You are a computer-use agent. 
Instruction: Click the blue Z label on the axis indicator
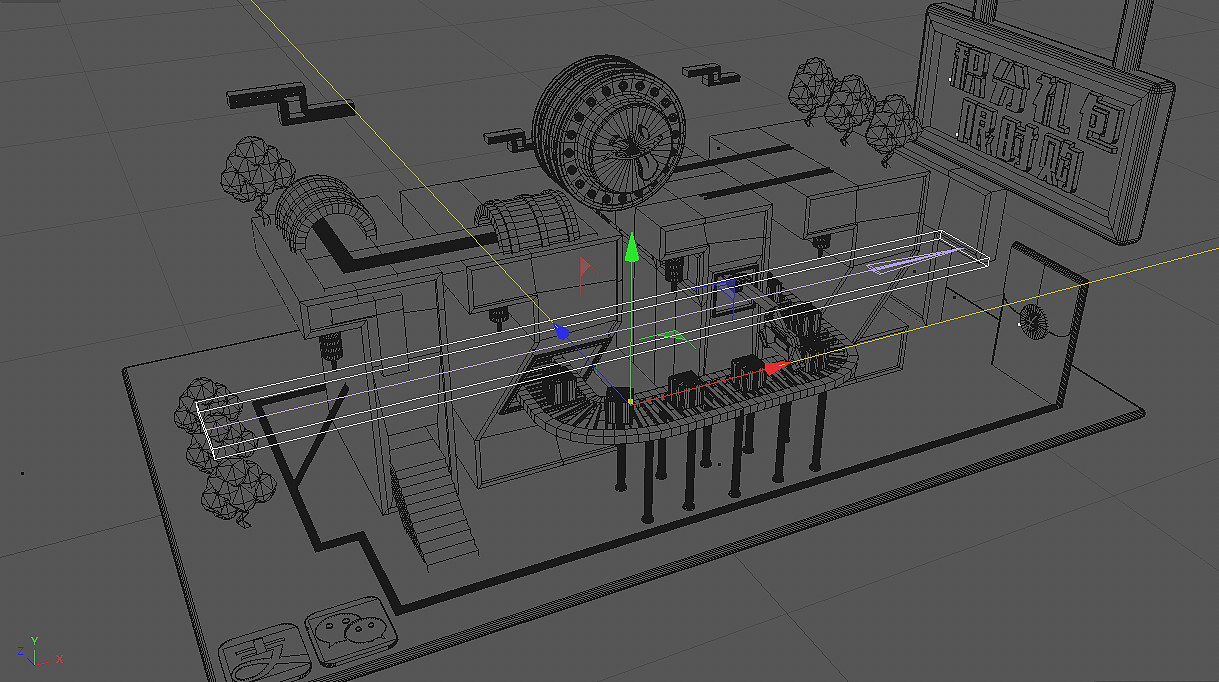[x=20, y=651]
